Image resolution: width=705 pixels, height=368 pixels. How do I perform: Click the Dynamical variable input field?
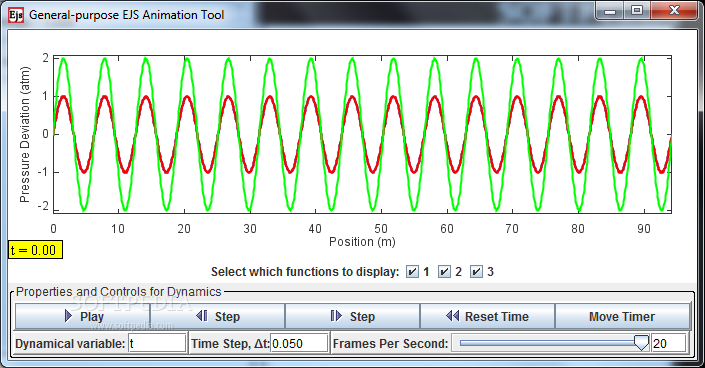pyautogui.click(x=157, y=344)
